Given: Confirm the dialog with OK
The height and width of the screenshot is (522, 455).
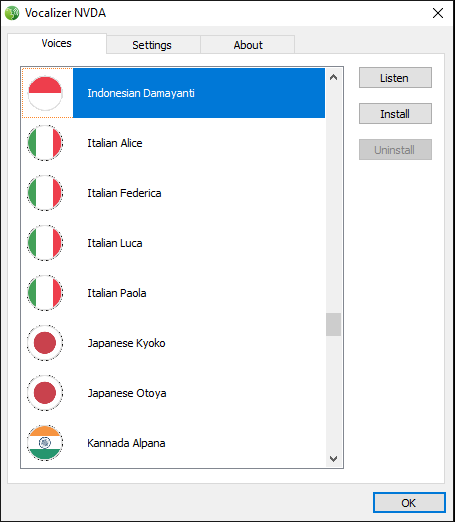Looking at the screenshot, I should (409, 503).
